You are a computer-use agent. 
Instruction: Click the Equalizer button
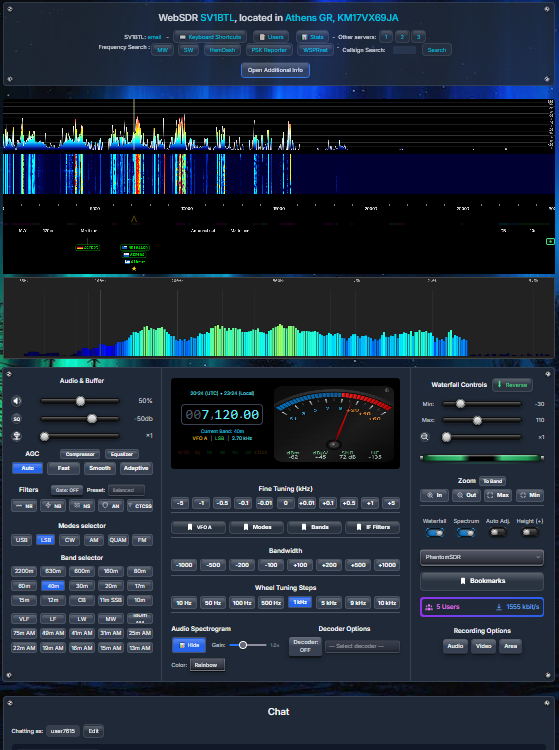point(122,454)
